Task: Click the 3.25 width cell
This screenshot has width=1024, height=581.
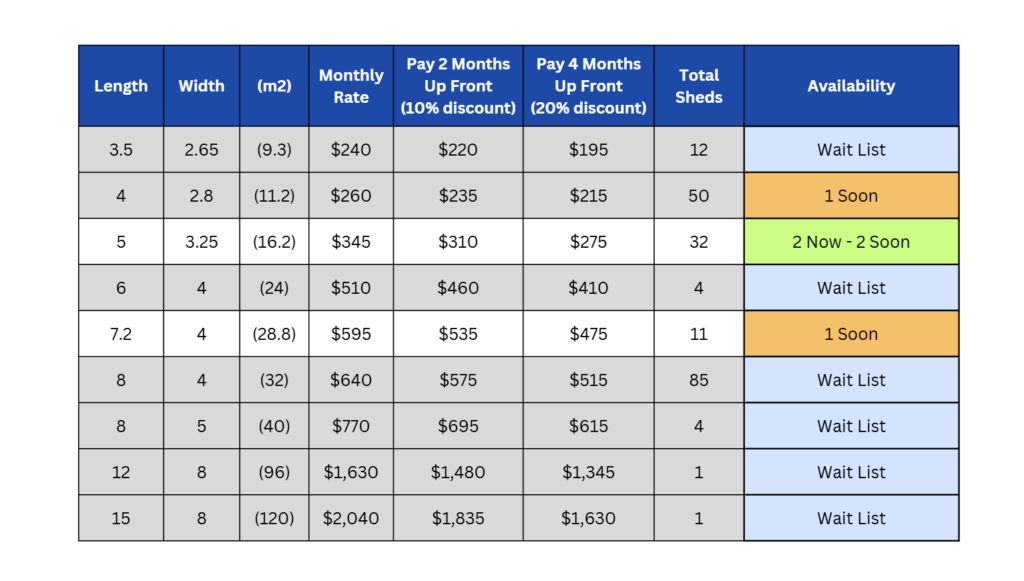Action: tap(201, 242)
